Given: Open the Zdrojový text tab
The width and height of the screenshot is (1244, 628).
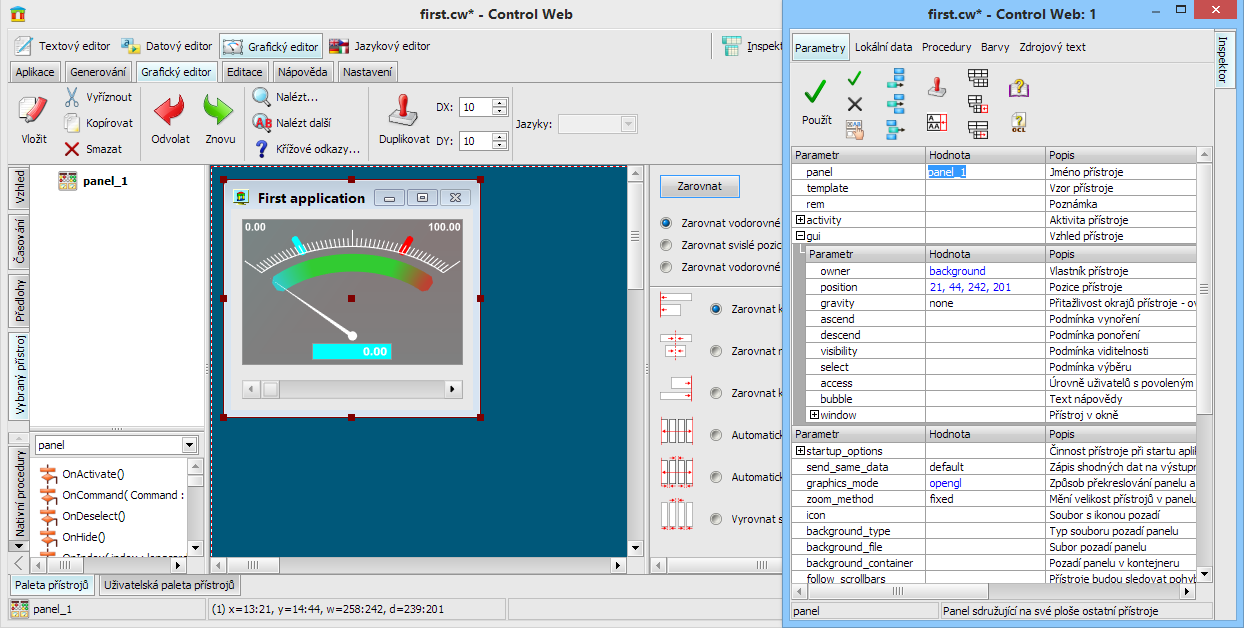Looking at the screenshot, I should click(x=1052, y=47).
